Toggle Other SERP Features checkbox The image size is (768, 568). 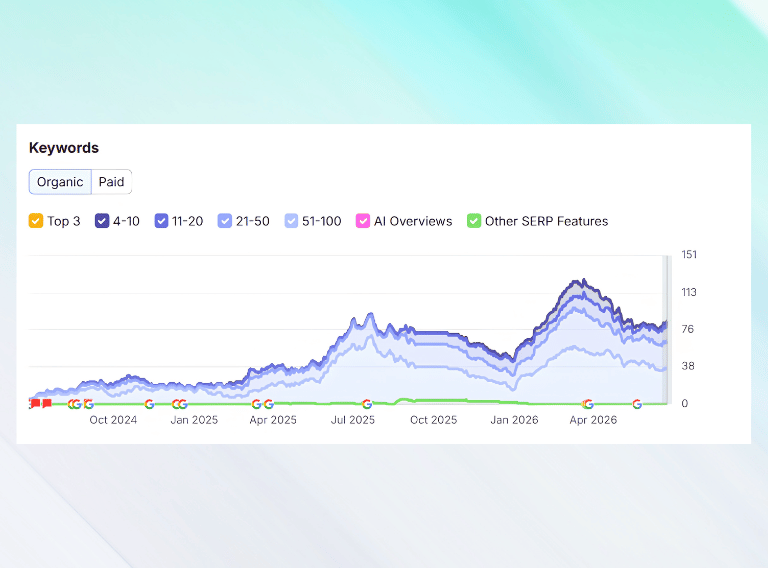click(474, 221)
